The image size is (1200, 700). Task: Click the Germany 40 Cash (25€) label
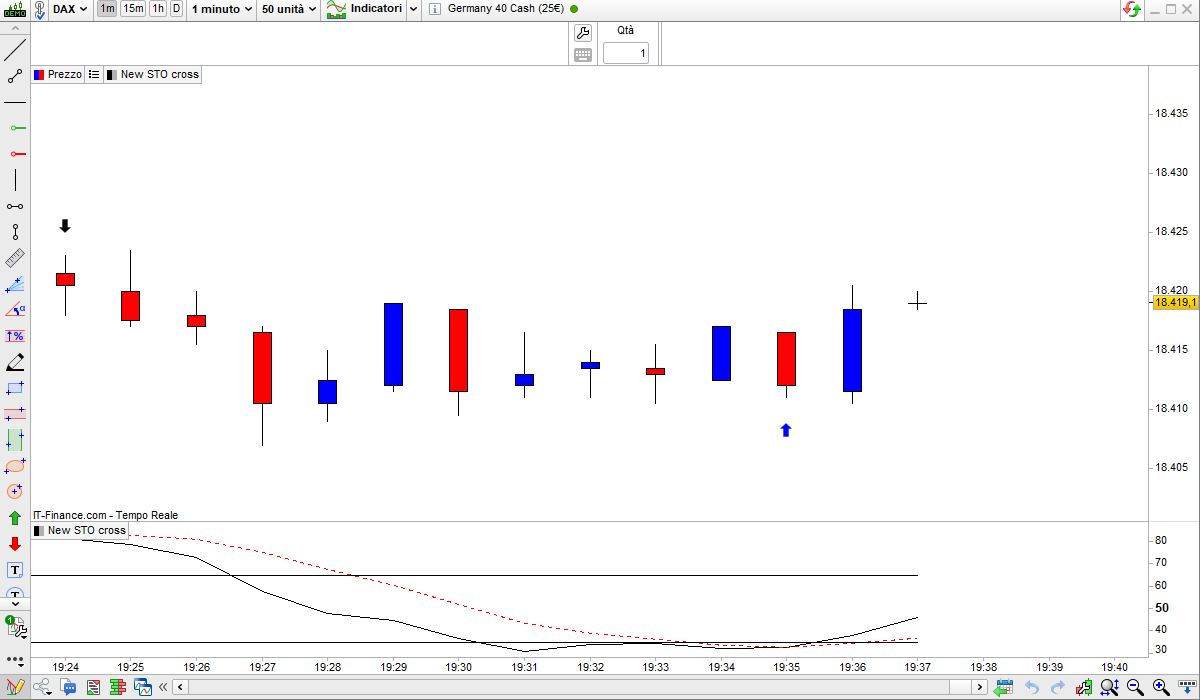[x=505, y=9]
